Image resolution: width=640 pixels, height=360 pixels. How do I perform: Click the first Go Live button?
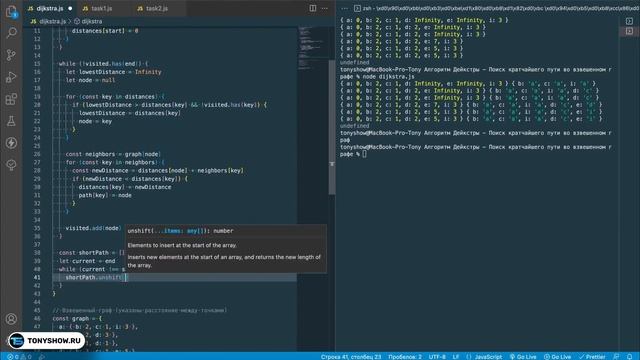[x=523, y=357]
